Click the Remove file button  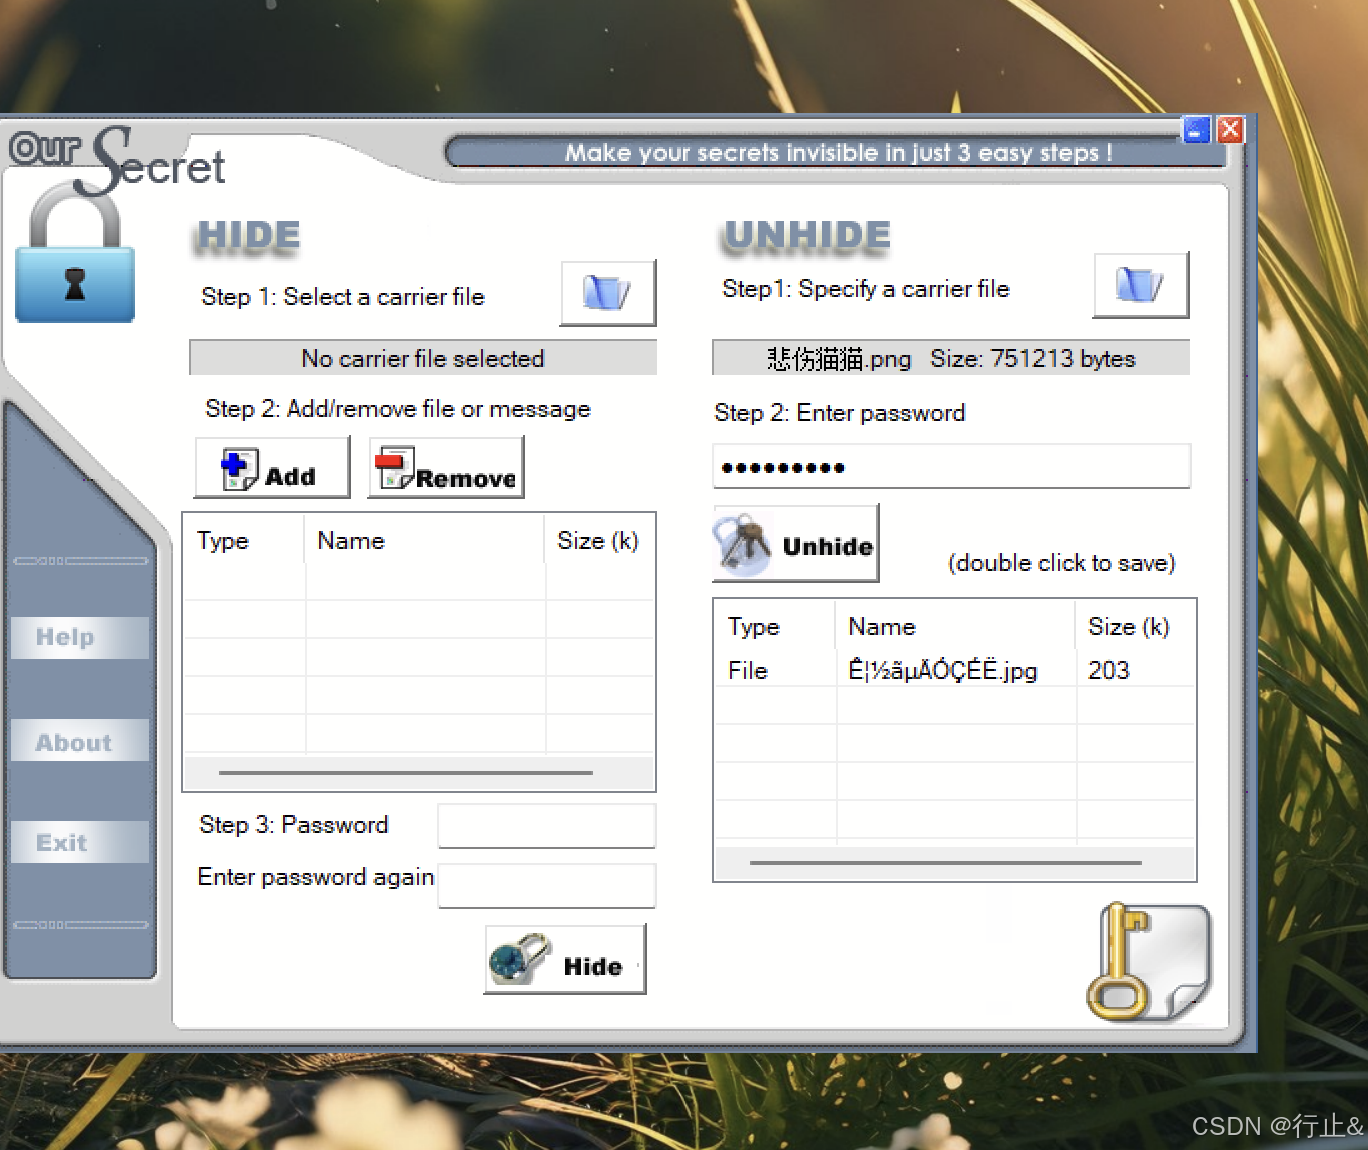[446, 467]
